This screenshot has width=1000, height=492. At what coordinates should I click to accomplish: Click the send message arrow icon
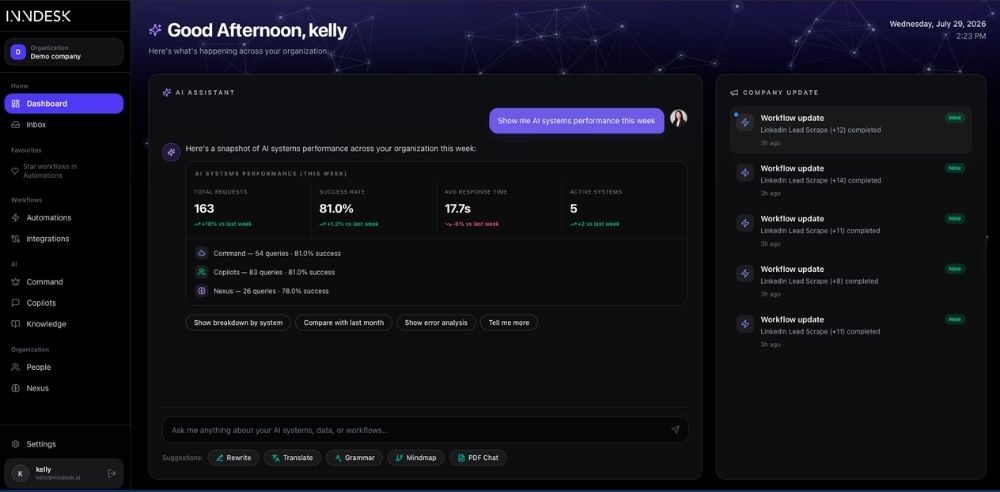pyautogui.click(x=675, y=429)
